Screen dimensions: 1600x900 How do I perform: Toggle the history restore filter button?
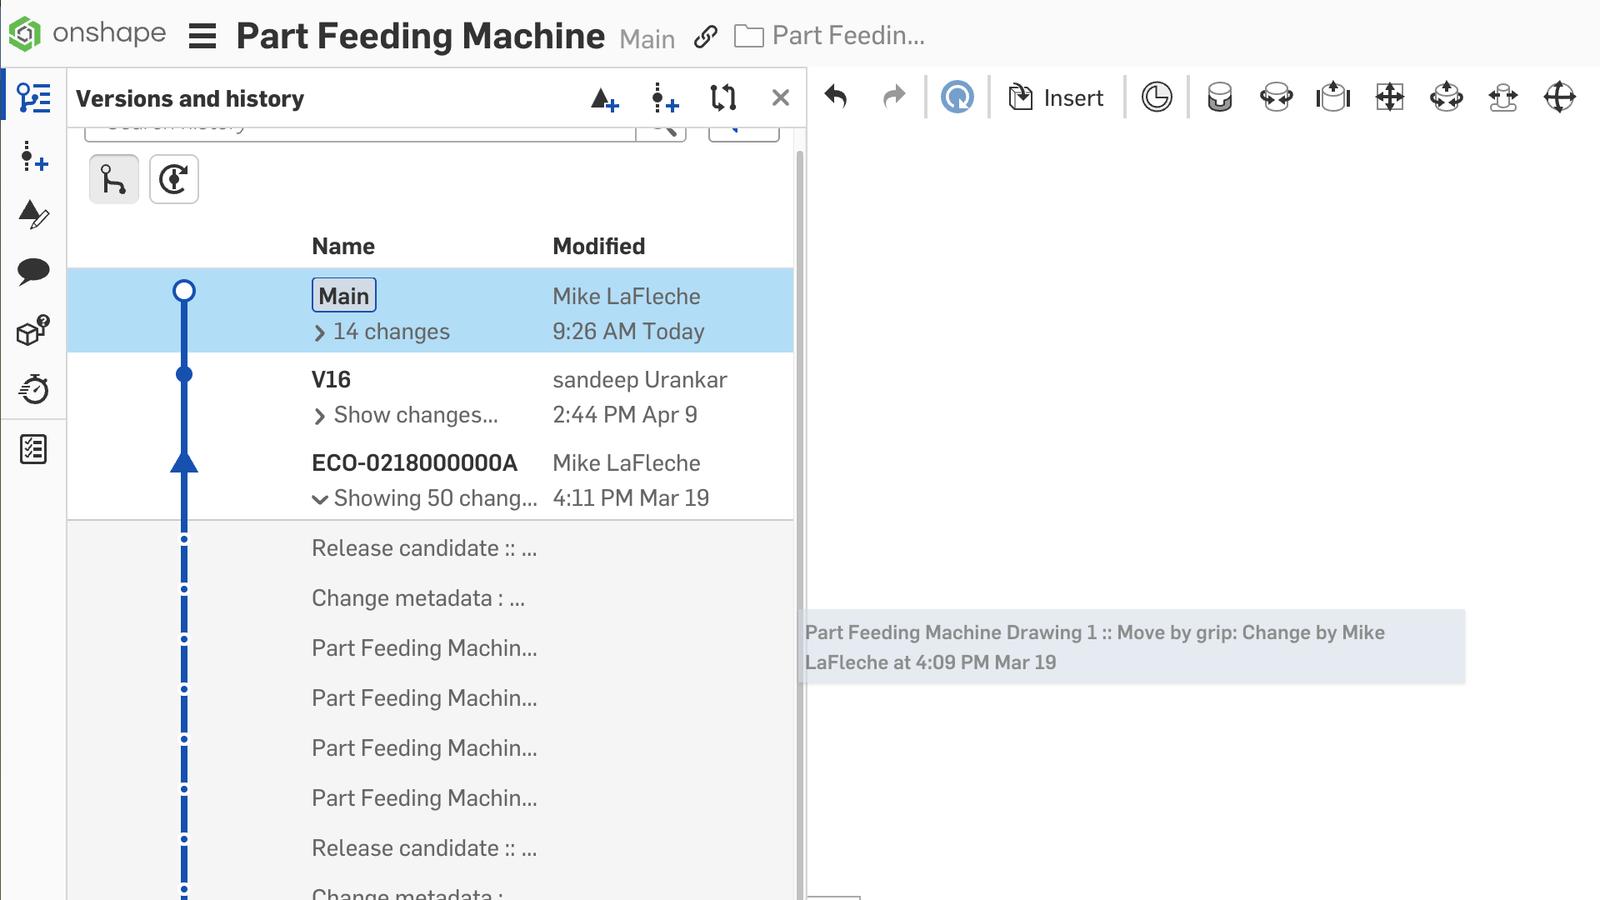click(174, 180)
